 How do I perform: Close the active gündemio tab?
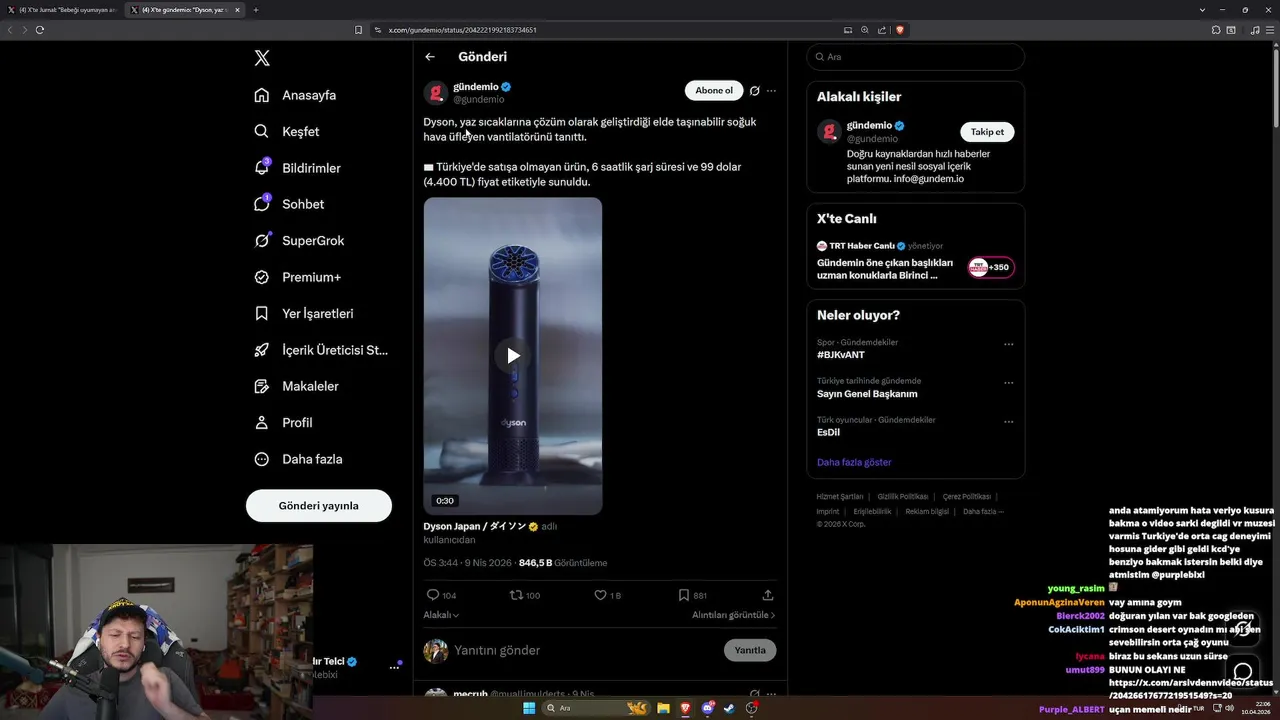click(237, 10)
